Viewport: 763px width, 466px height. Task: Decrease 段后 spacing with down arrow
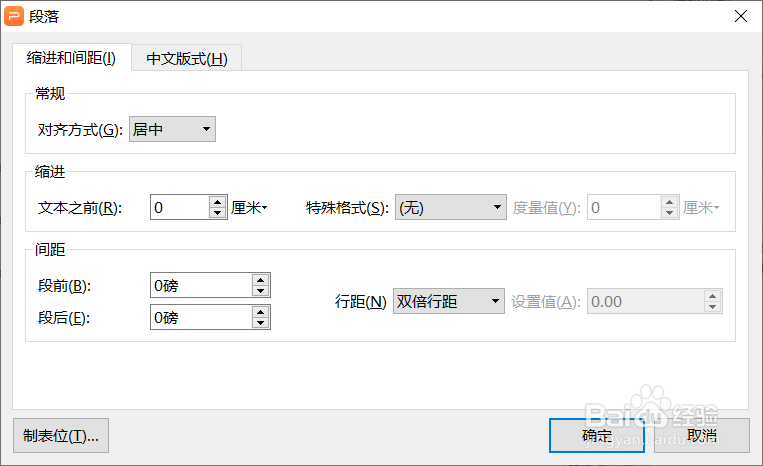coord(260,323)
